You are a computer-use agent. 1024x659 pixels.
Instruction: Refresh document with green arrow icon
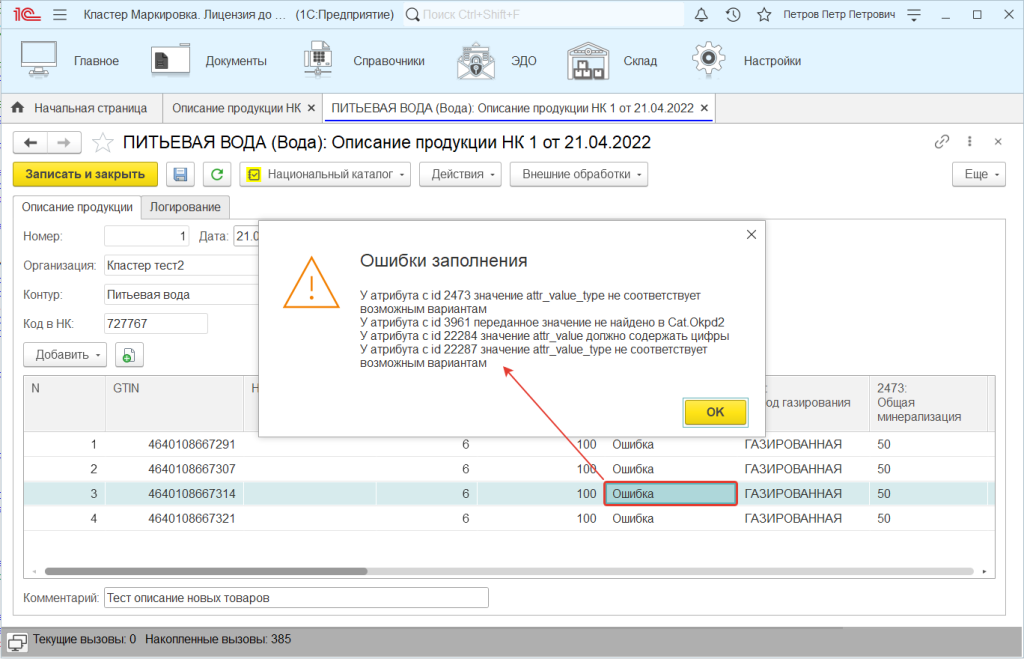tap(217, 174)
